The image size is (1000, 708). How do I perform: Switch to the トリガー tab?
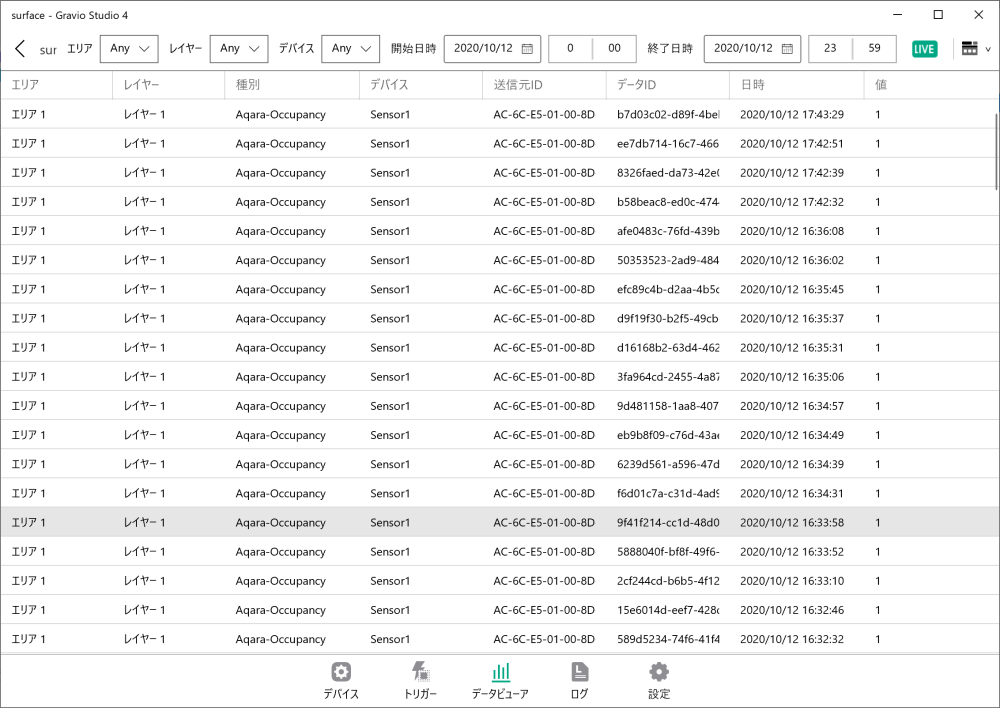420,672
